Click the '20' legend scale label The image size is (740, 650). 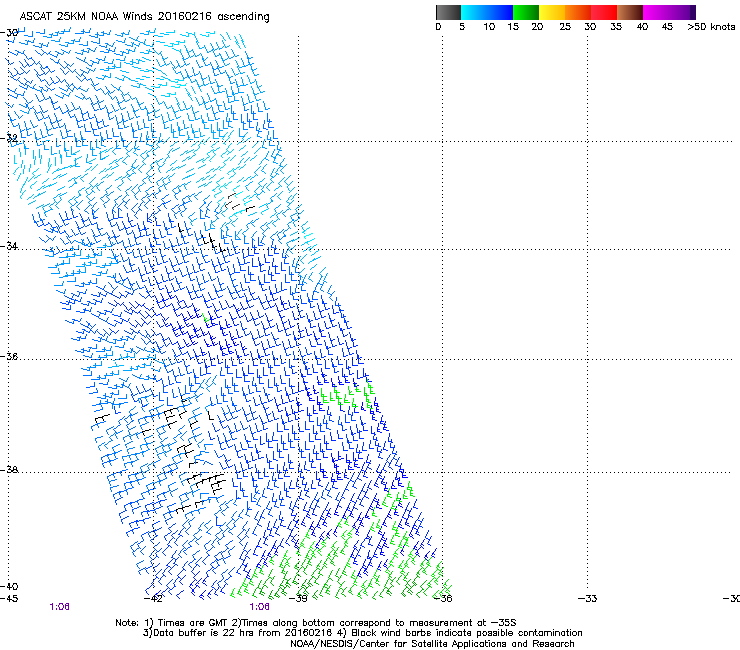537,27
